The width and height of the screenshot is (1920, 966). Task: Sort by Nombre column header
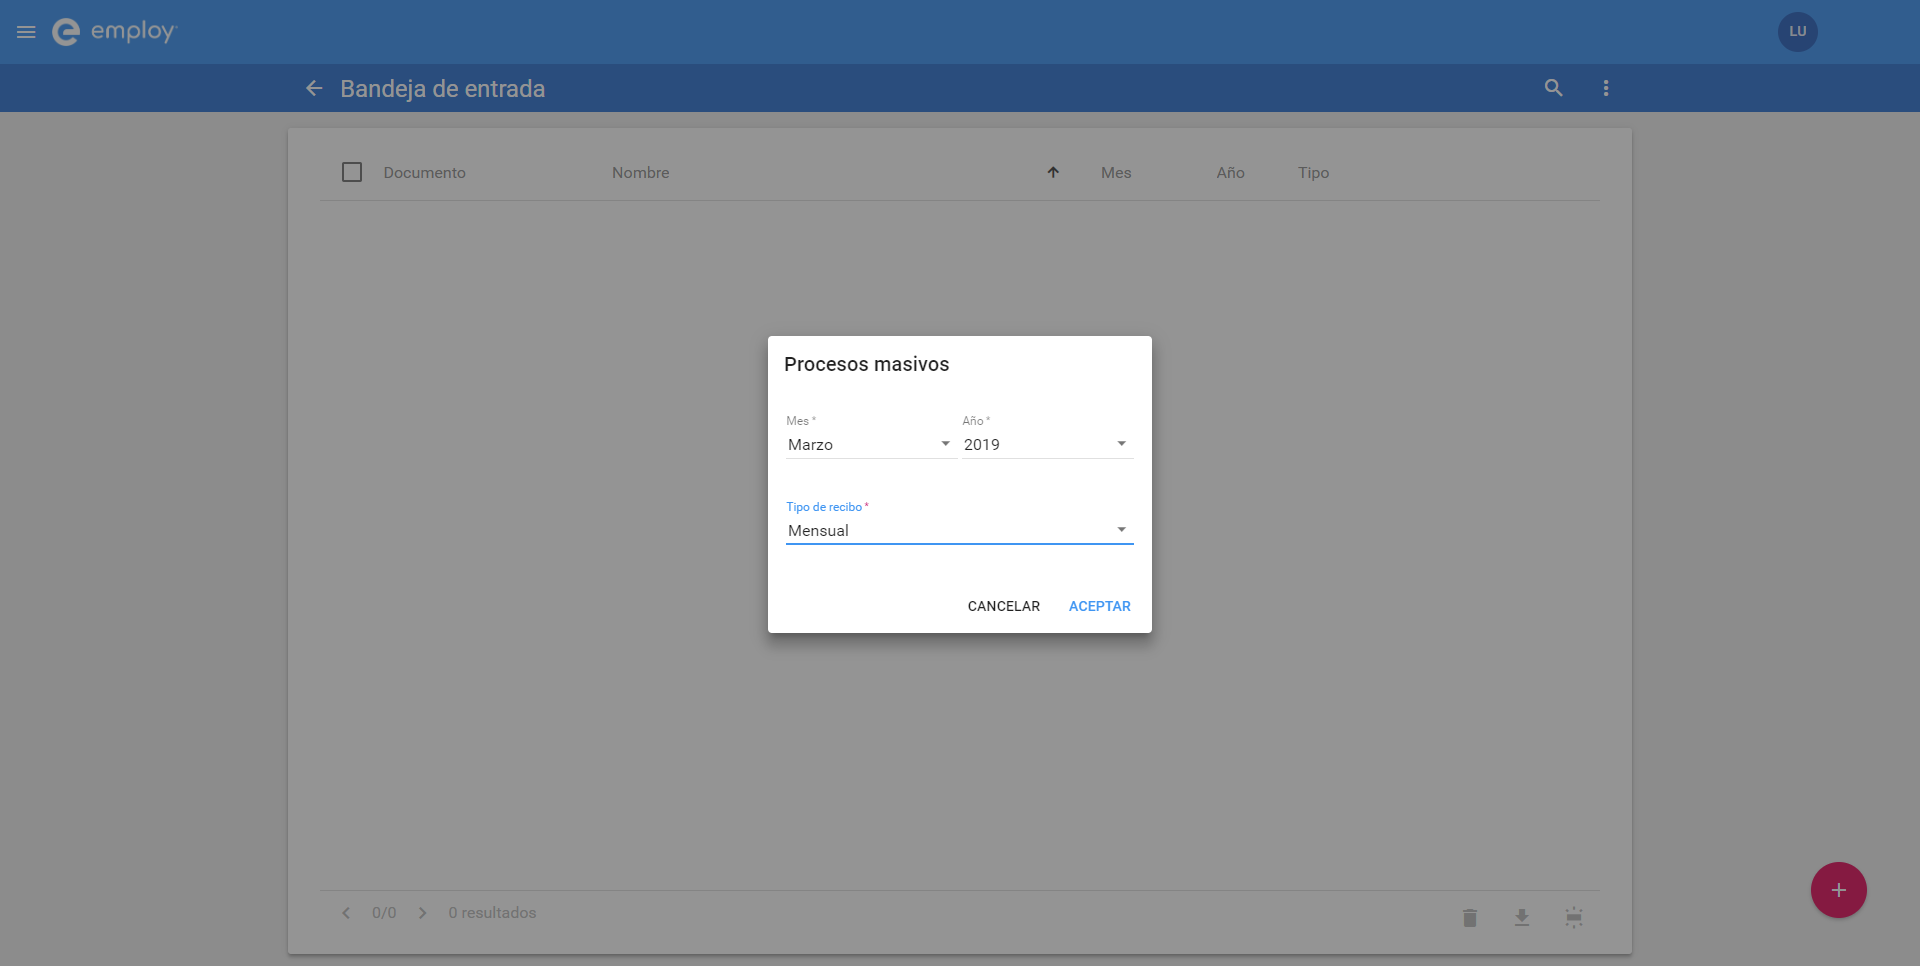click(640, 173)
